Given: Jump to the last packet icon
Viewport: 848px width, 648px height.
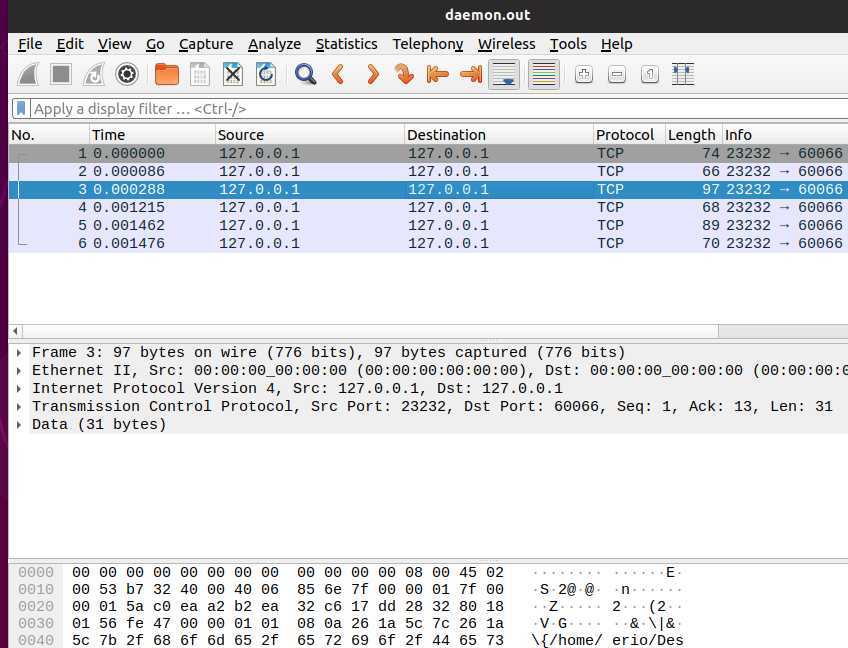Looking at the screenshot, I should [471, 74].
